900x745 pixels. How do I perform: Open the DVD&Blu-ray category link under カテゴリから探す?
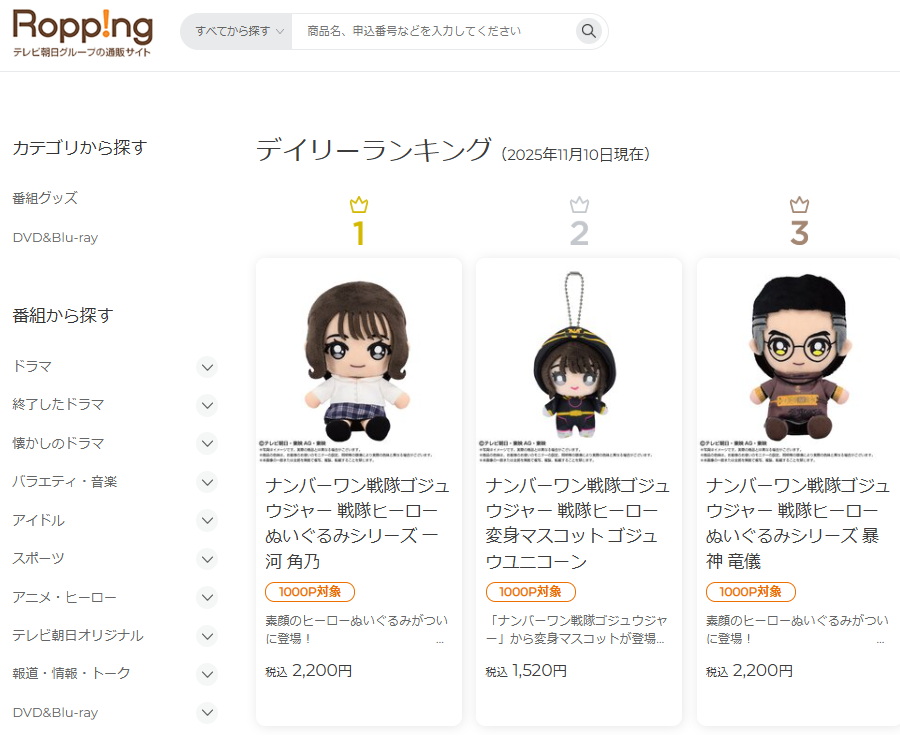pyautogui.click(x=55, y=238)
